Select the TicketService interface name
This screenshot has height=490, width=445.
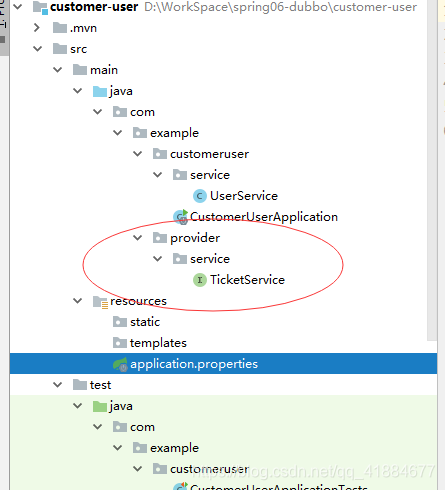[247, 280]
